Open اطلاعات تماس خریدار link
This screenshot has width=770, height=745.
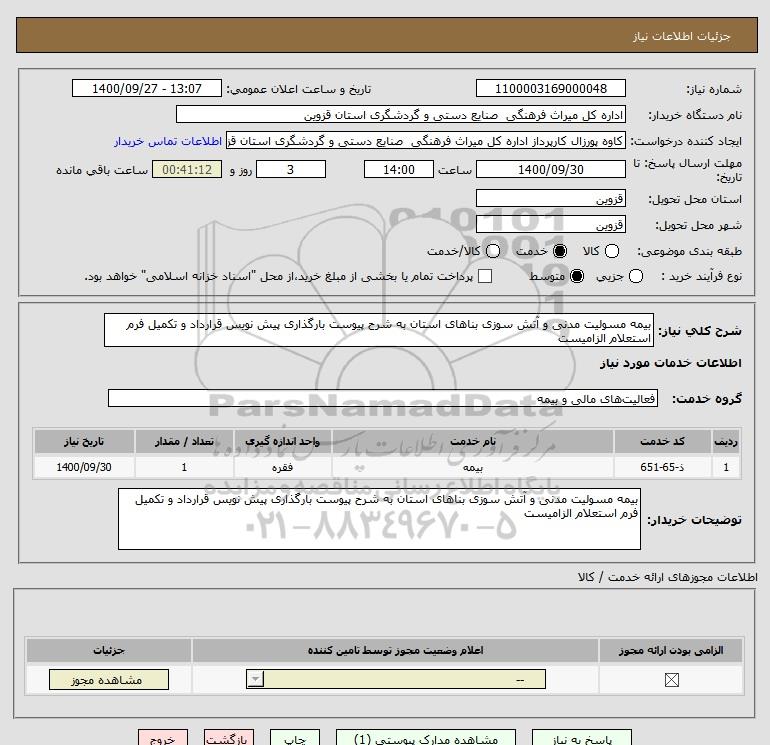pyautogui.click(x=168, y=141)
